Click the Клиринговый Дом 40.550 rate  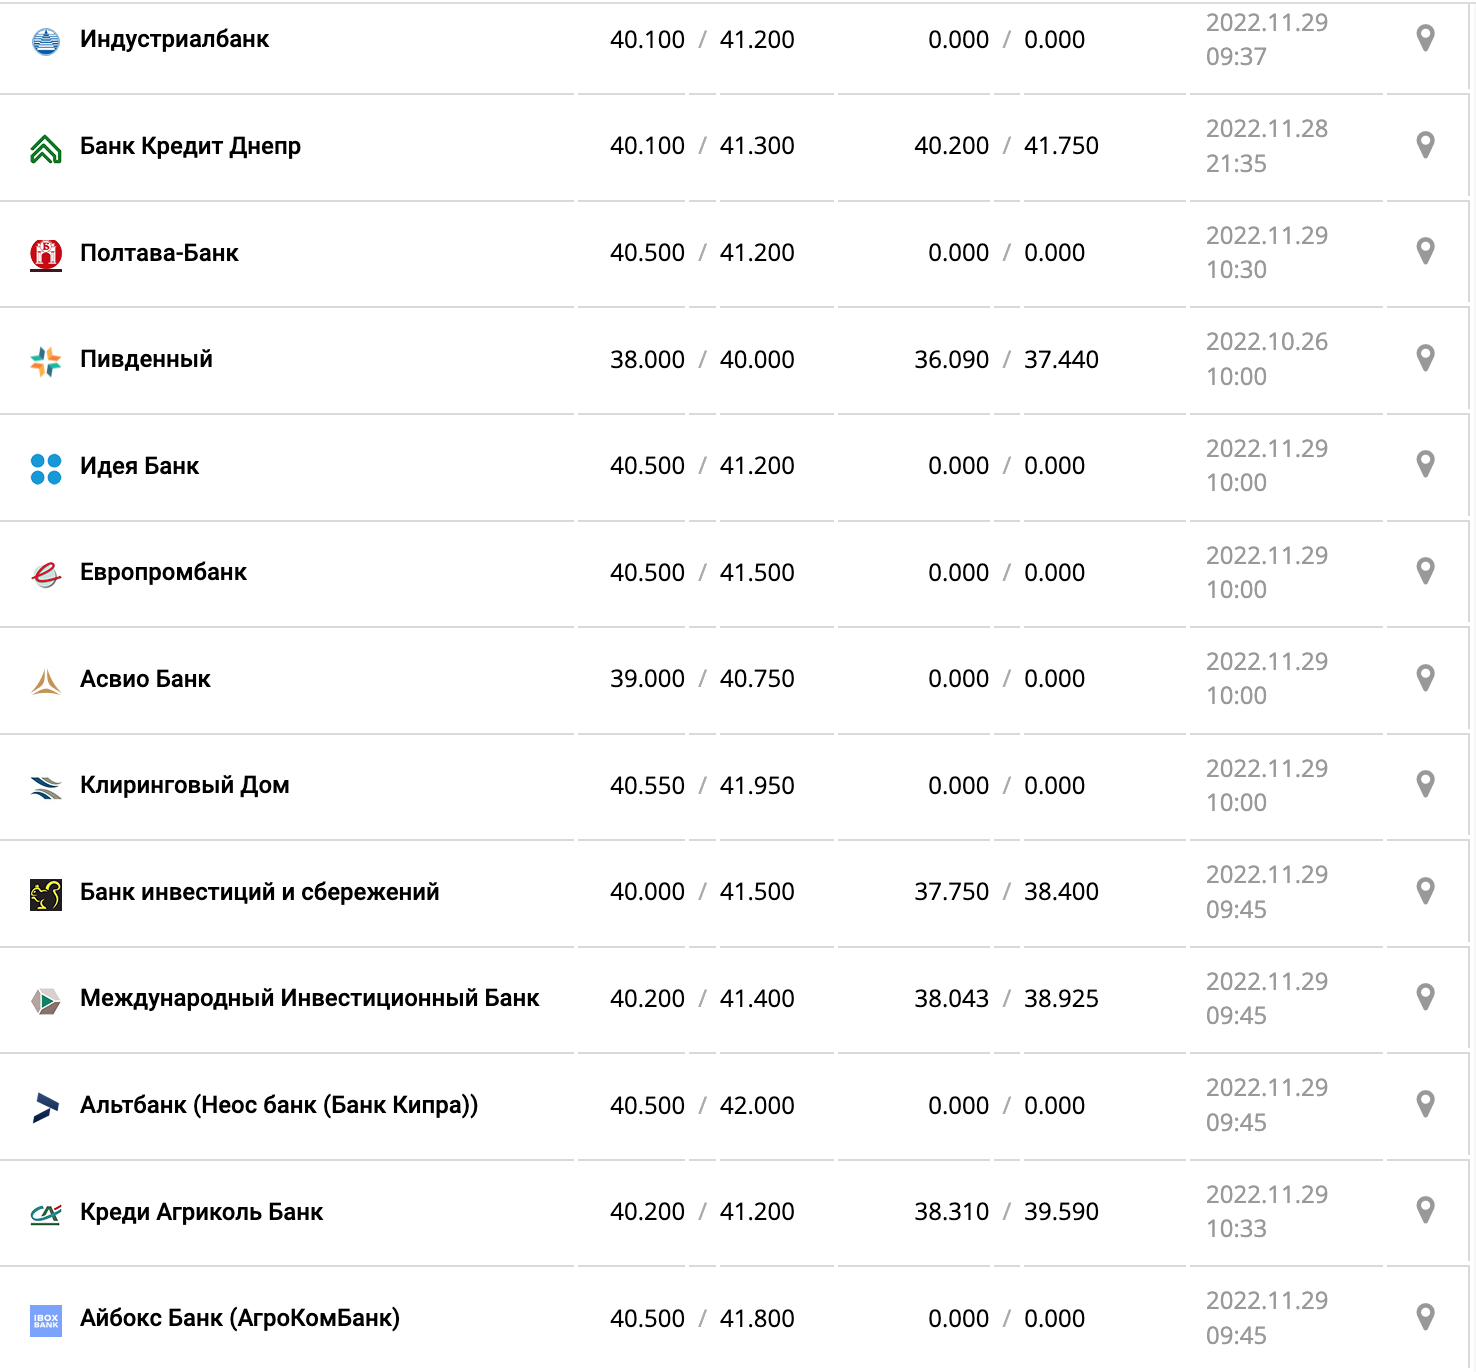647,786
